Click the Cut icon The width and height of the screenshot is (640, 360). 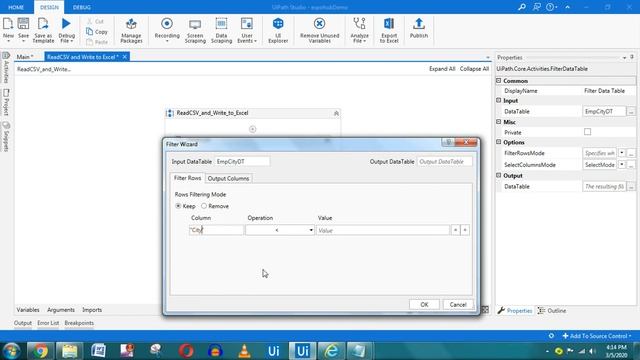(x=90, y=21)
